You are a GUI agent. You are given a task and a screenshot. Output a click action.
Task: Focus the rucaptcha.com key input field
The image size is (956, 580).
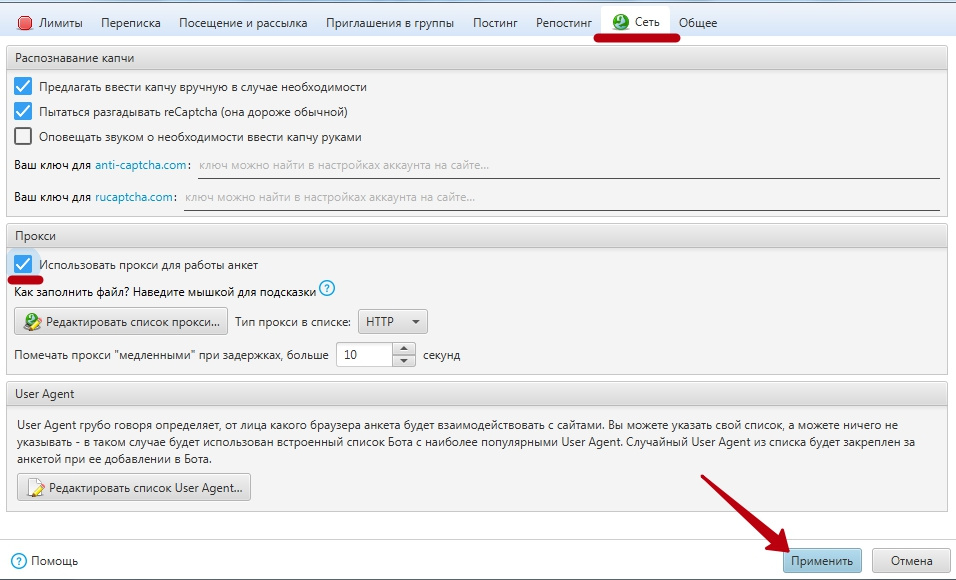click(x=560, y=197)
